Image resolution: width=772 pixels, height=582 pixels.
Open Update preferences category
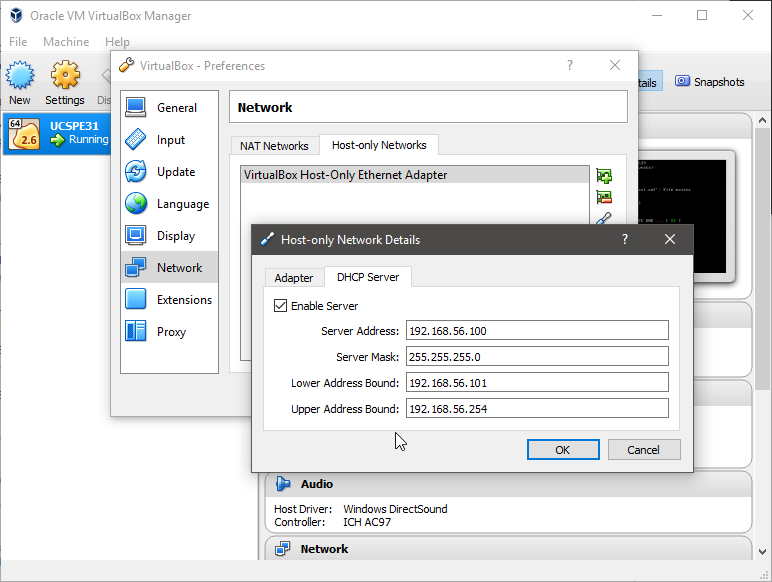coord(169,172)
